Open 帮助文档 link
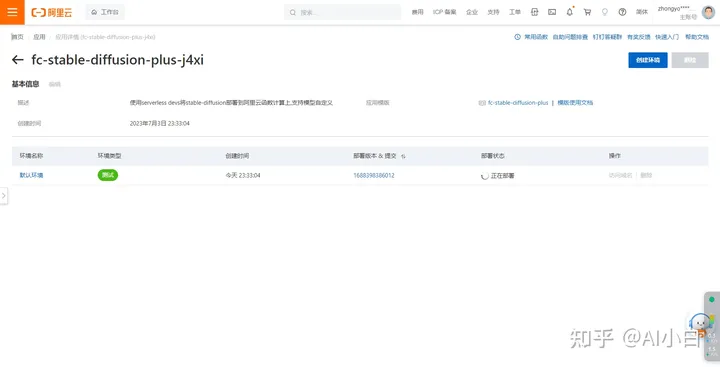Screen dimensions: 720x367 tap(697, 37)
